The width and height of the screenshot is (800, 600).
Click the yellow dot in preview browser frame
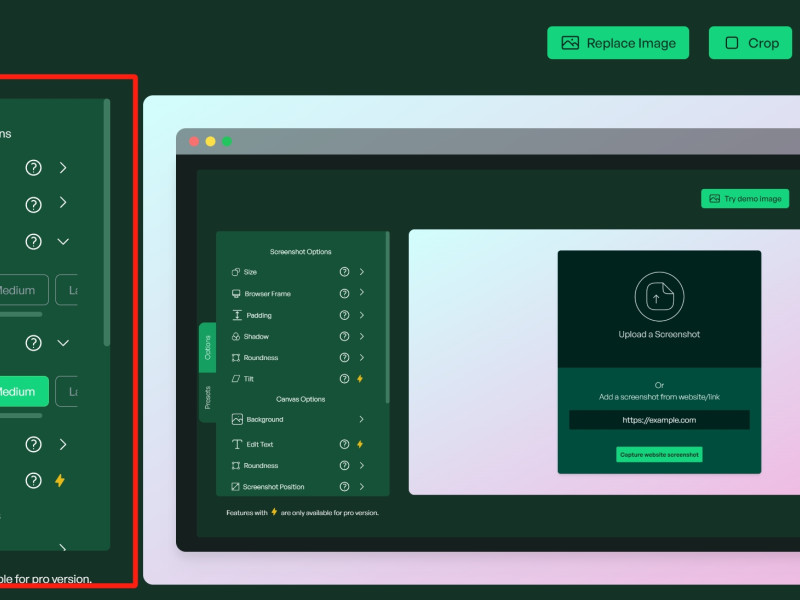[210, 141]
